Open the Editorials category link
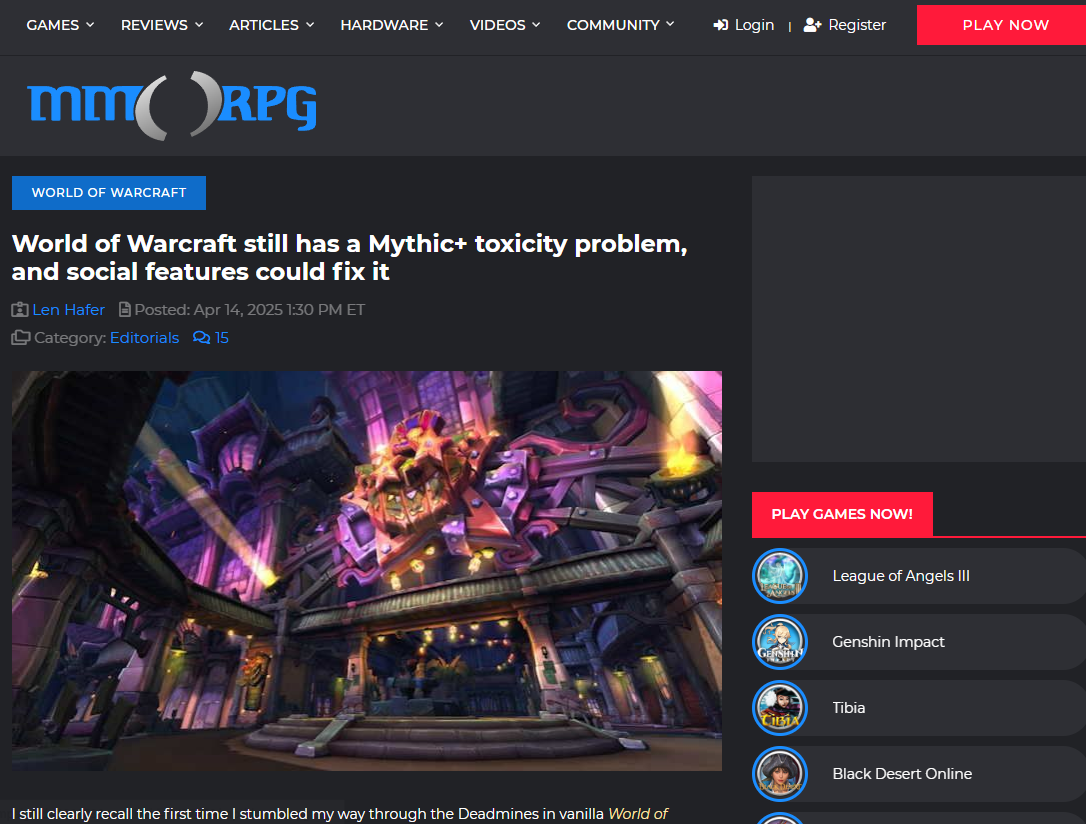Viewport: 1086px width, 824px height. tap(144, 338)
